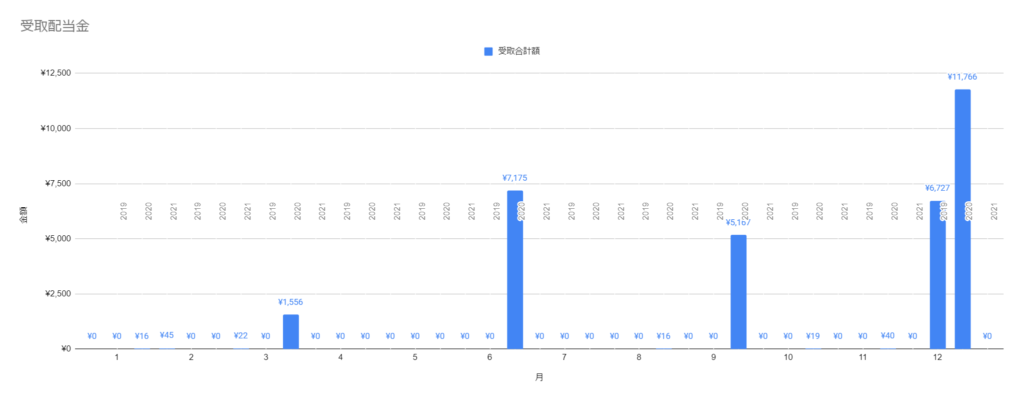Select the ¥11,766 tallest bar
Image resolution: width=1024 pixels, height=402 pixels.
click(963, 219)
